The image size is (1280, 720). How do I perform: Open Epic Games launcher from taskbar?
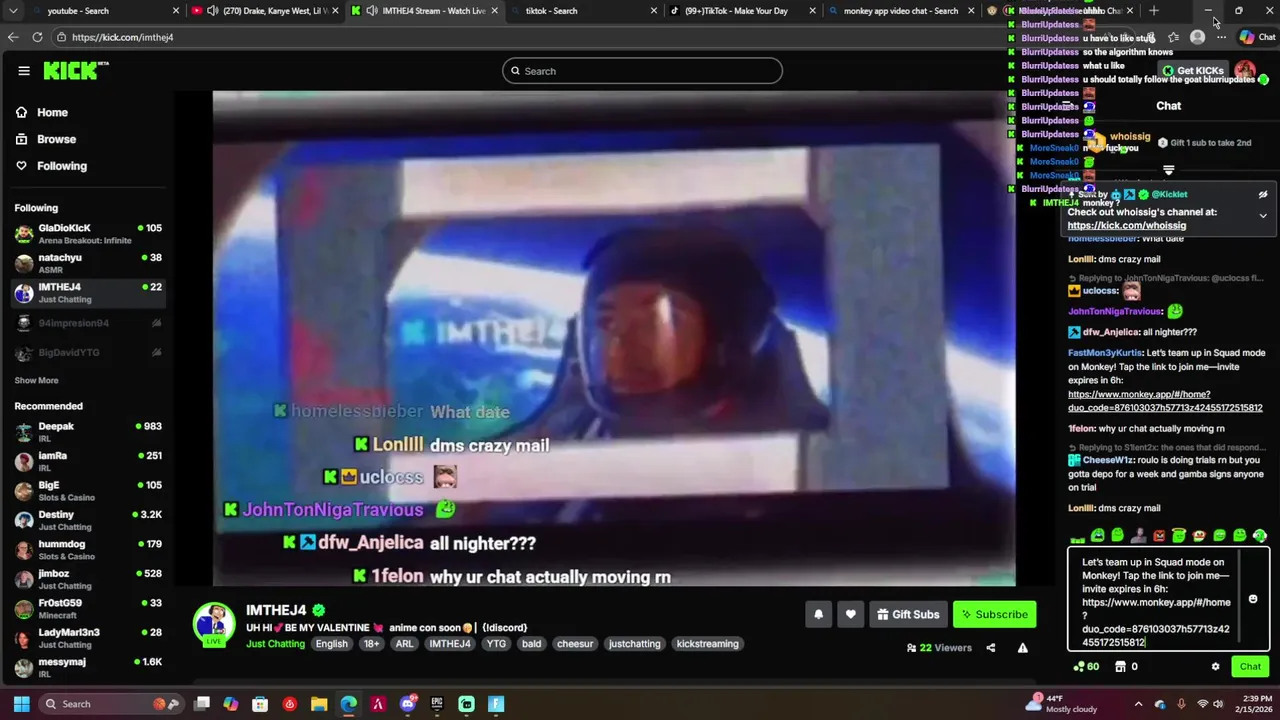pyautogui.click(x=437, y=704)
